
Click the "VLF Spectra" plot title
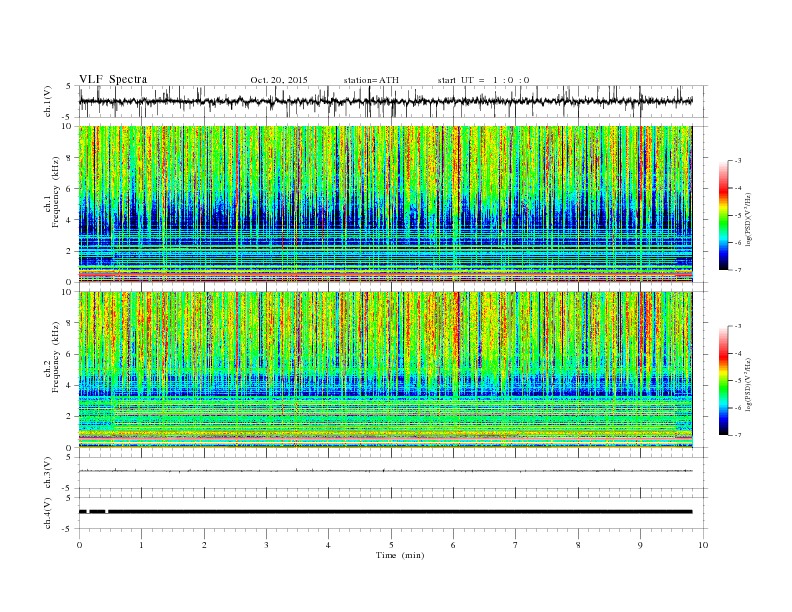click(113, 79)
